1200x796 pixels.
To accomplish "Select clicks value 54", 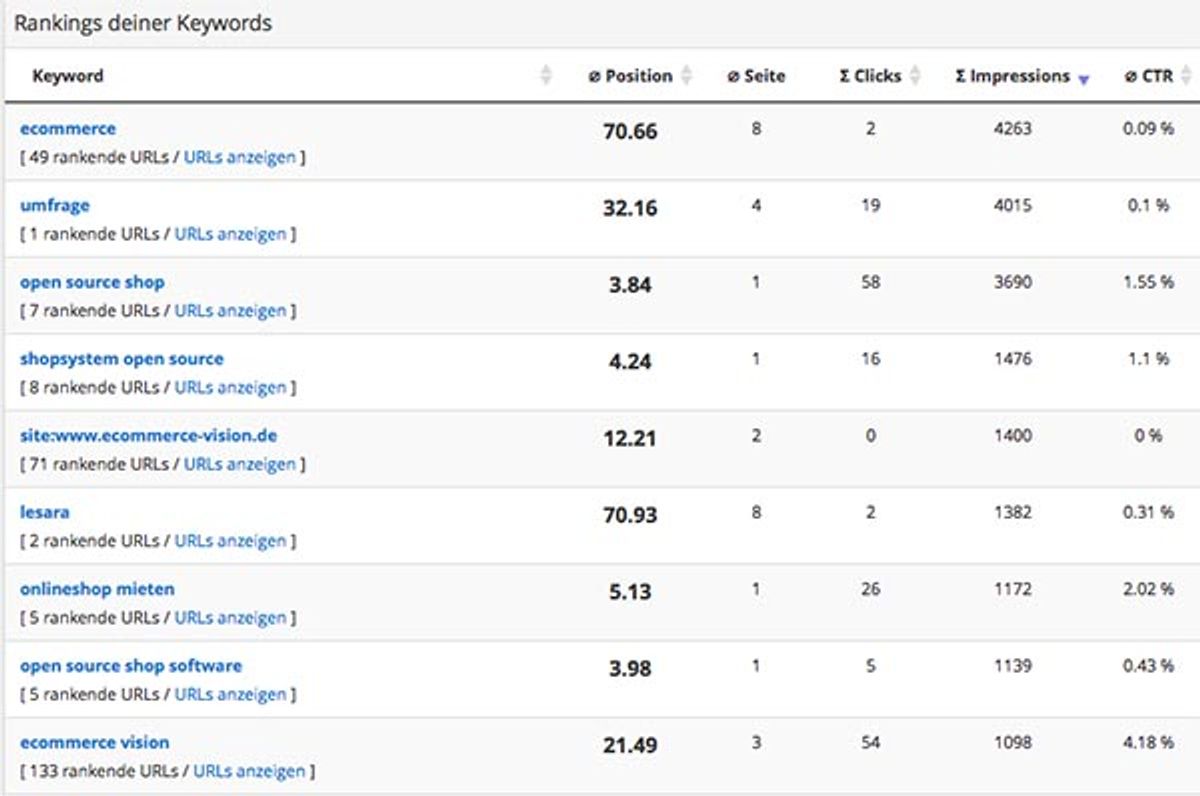I will coord(871,742).
